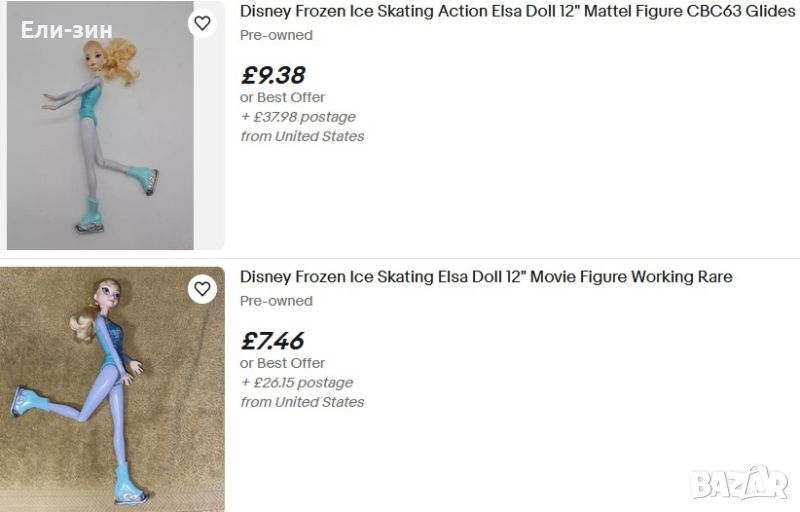
Task: Click the Pre-owned label on the first listing
Action: coord(276,35)
